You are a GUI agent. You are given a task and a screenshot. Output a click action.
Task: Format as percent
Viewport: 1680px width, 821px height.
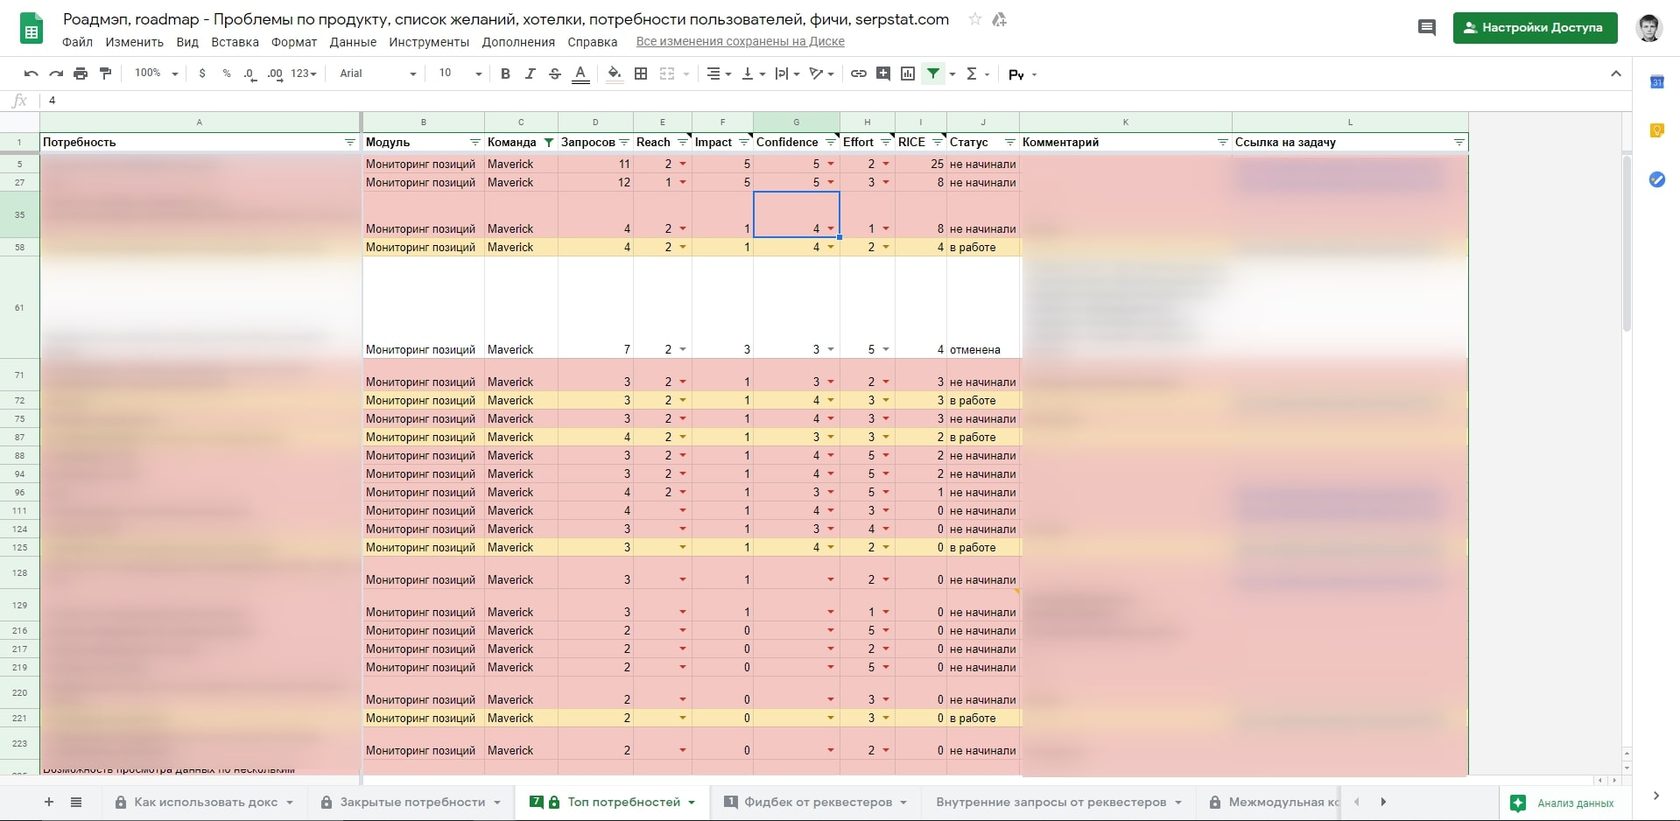point(227,74)
